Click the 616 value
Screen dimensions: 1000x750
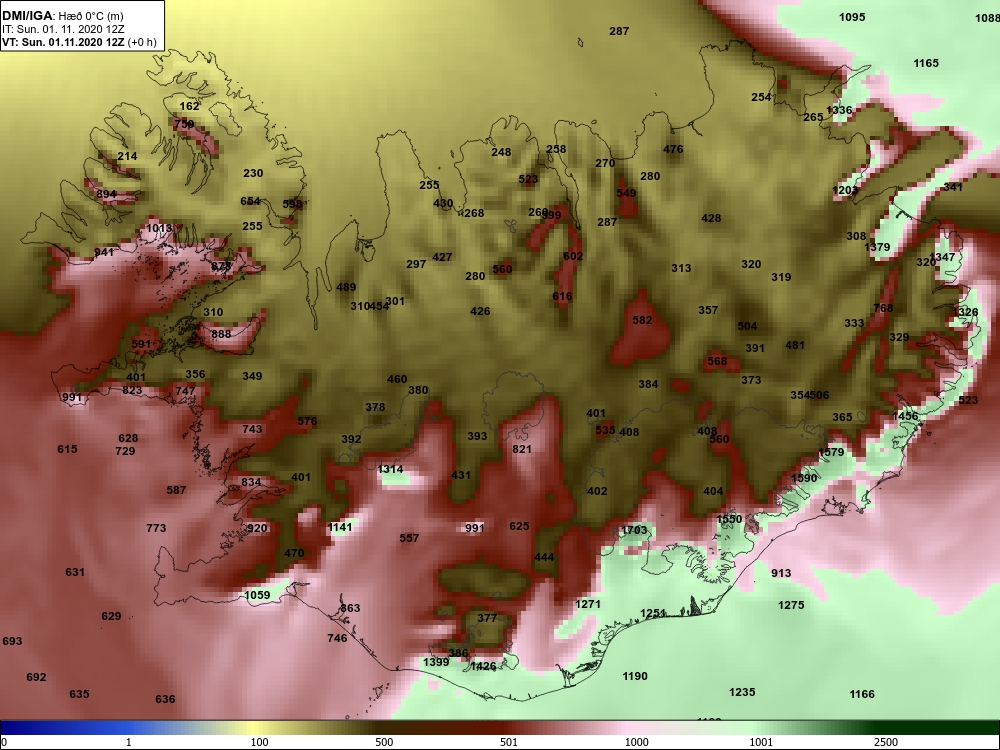tap(562, 297)
